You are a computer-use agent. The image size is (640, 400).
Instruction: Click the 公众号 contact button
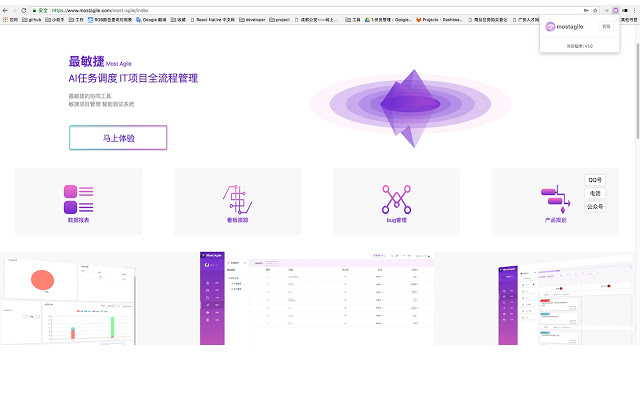595,207
